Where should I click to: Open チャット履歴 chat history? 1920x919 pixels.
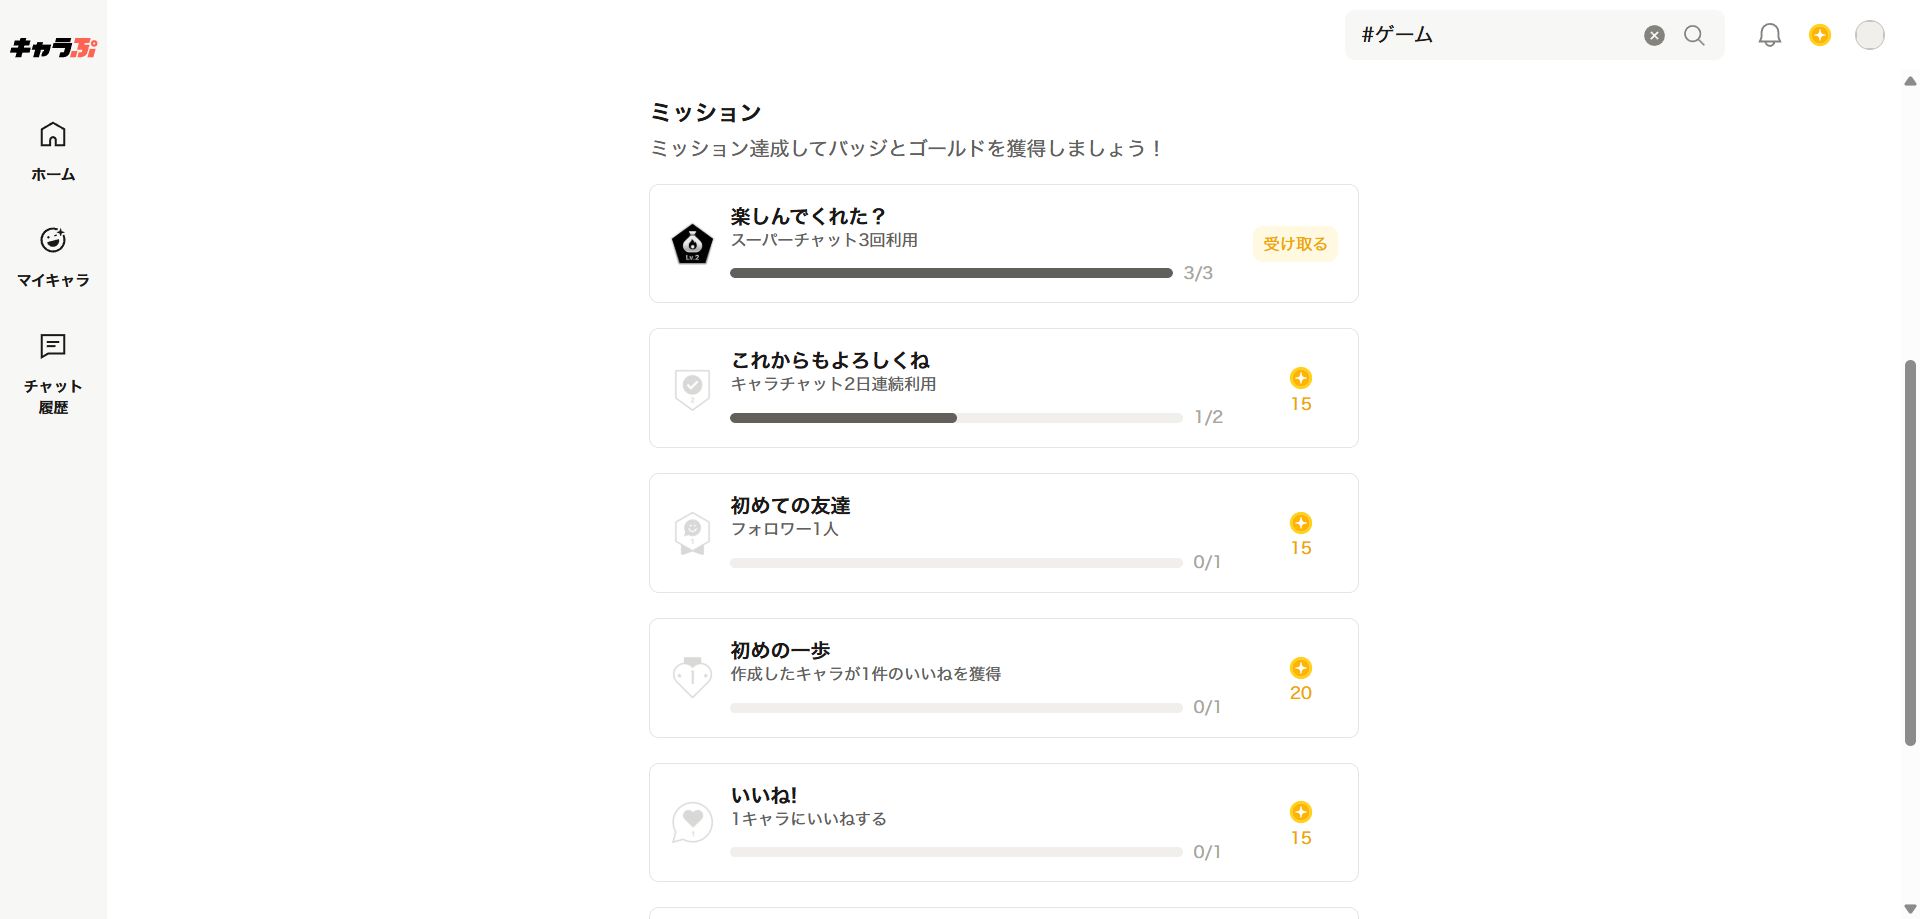53,373
